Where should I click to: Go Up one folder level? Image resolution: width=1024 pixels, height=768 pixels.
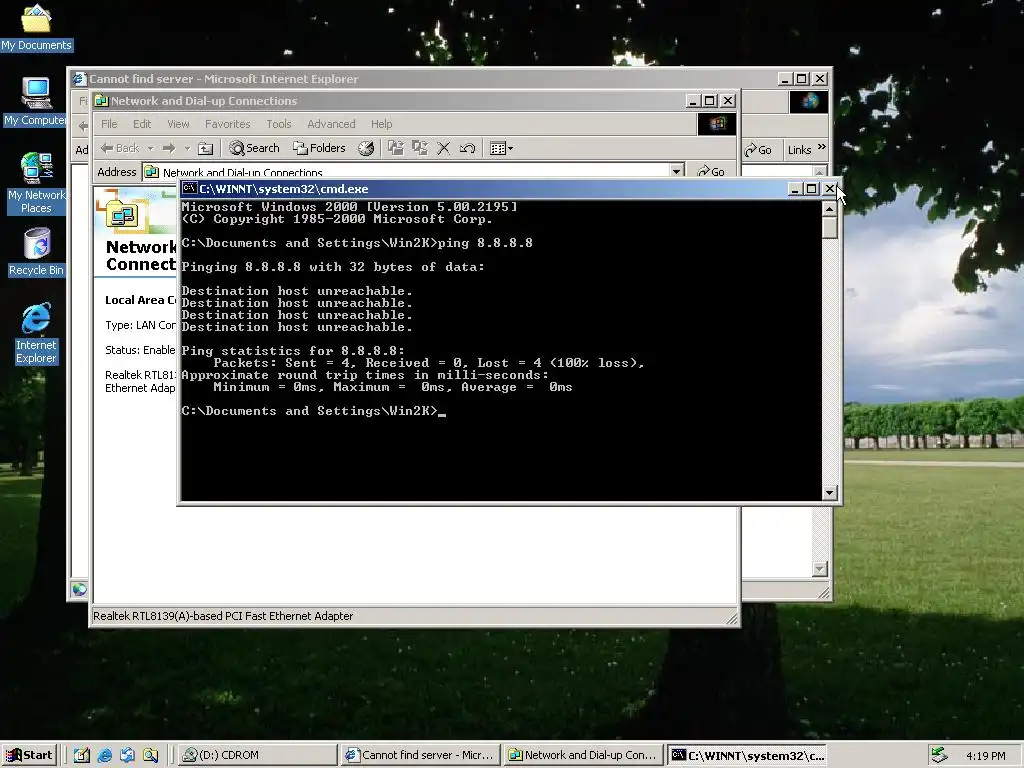(x=206, y=149)
